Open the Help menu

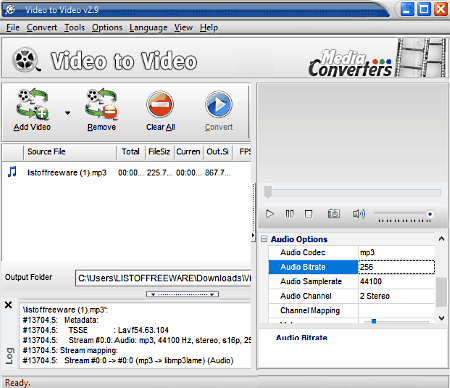pos(209,28)
